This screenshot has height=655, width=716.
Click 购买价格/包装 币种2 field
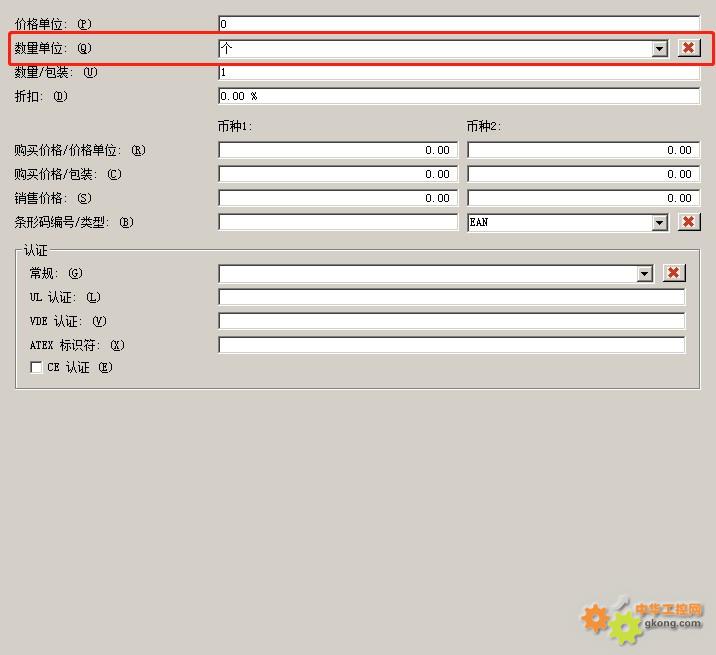click(x=584, y=174)
